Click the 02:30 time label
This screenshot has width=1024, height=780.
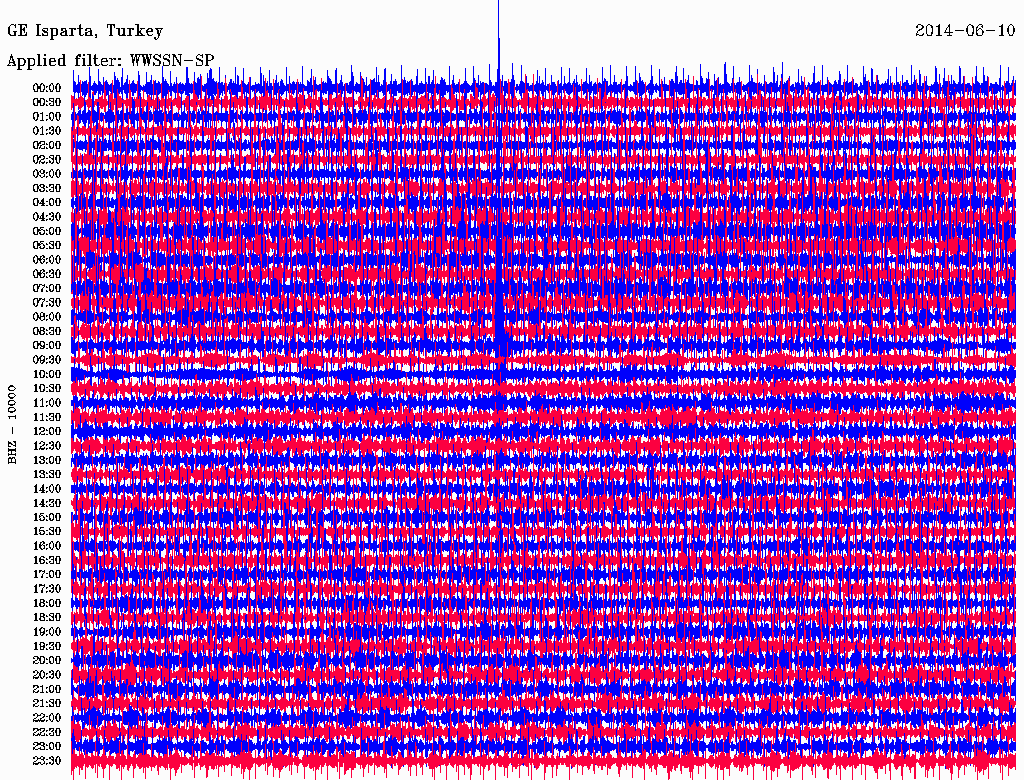pyautogui.click(x=47, y=159)
